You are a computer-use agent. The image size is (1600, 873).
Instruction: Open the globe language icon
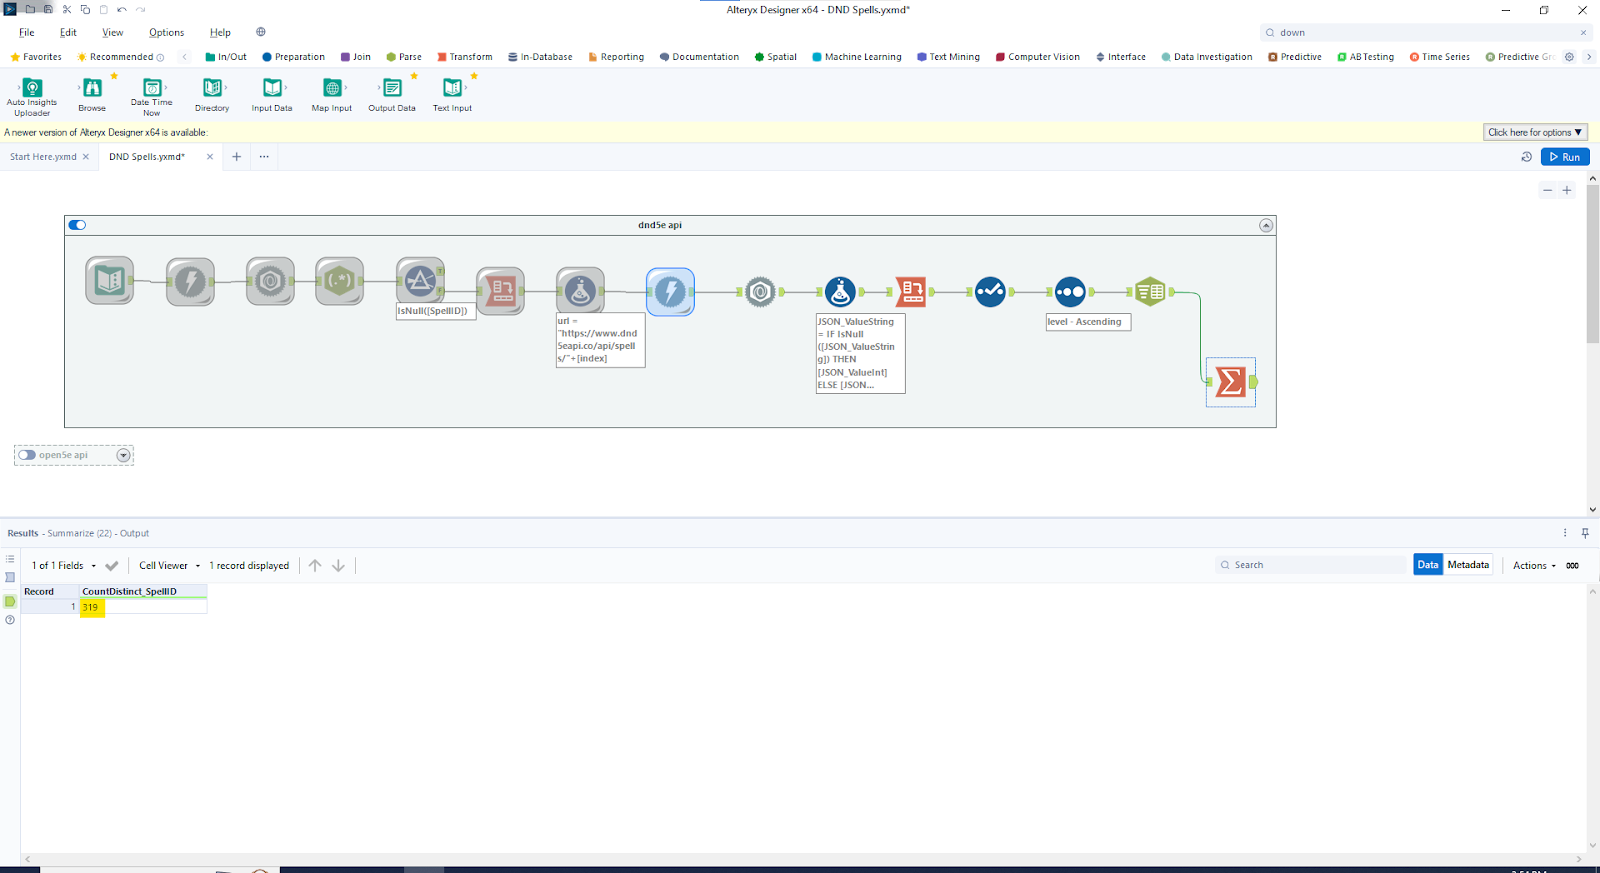pos(261,32)
